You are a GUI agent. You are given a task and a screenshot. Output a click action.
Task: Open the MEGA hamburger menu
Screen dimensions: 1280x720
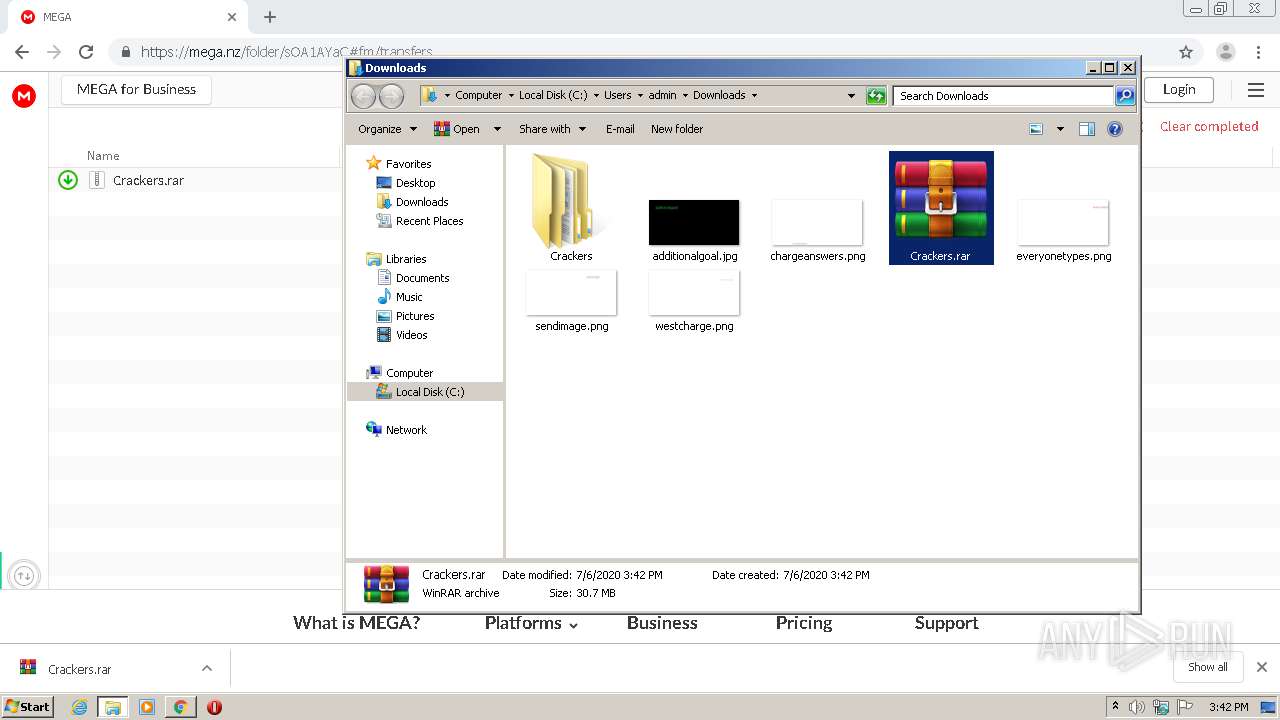pyautogui.click(x=1256, y=90)
